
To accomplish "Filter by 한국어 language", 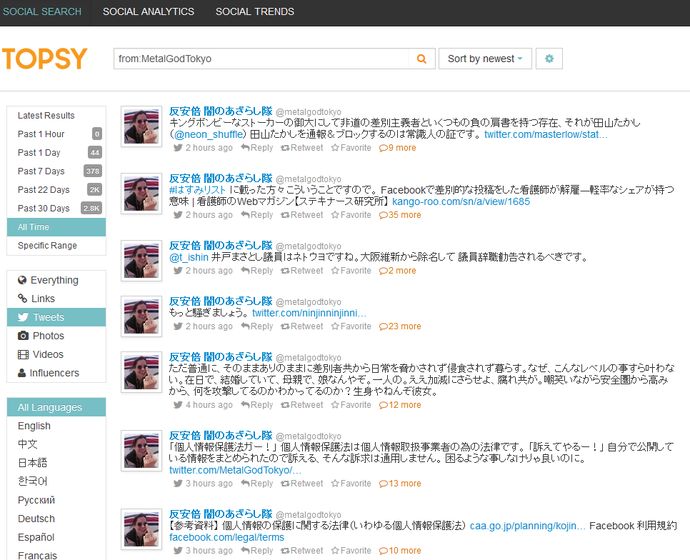I will click(32, 481).
